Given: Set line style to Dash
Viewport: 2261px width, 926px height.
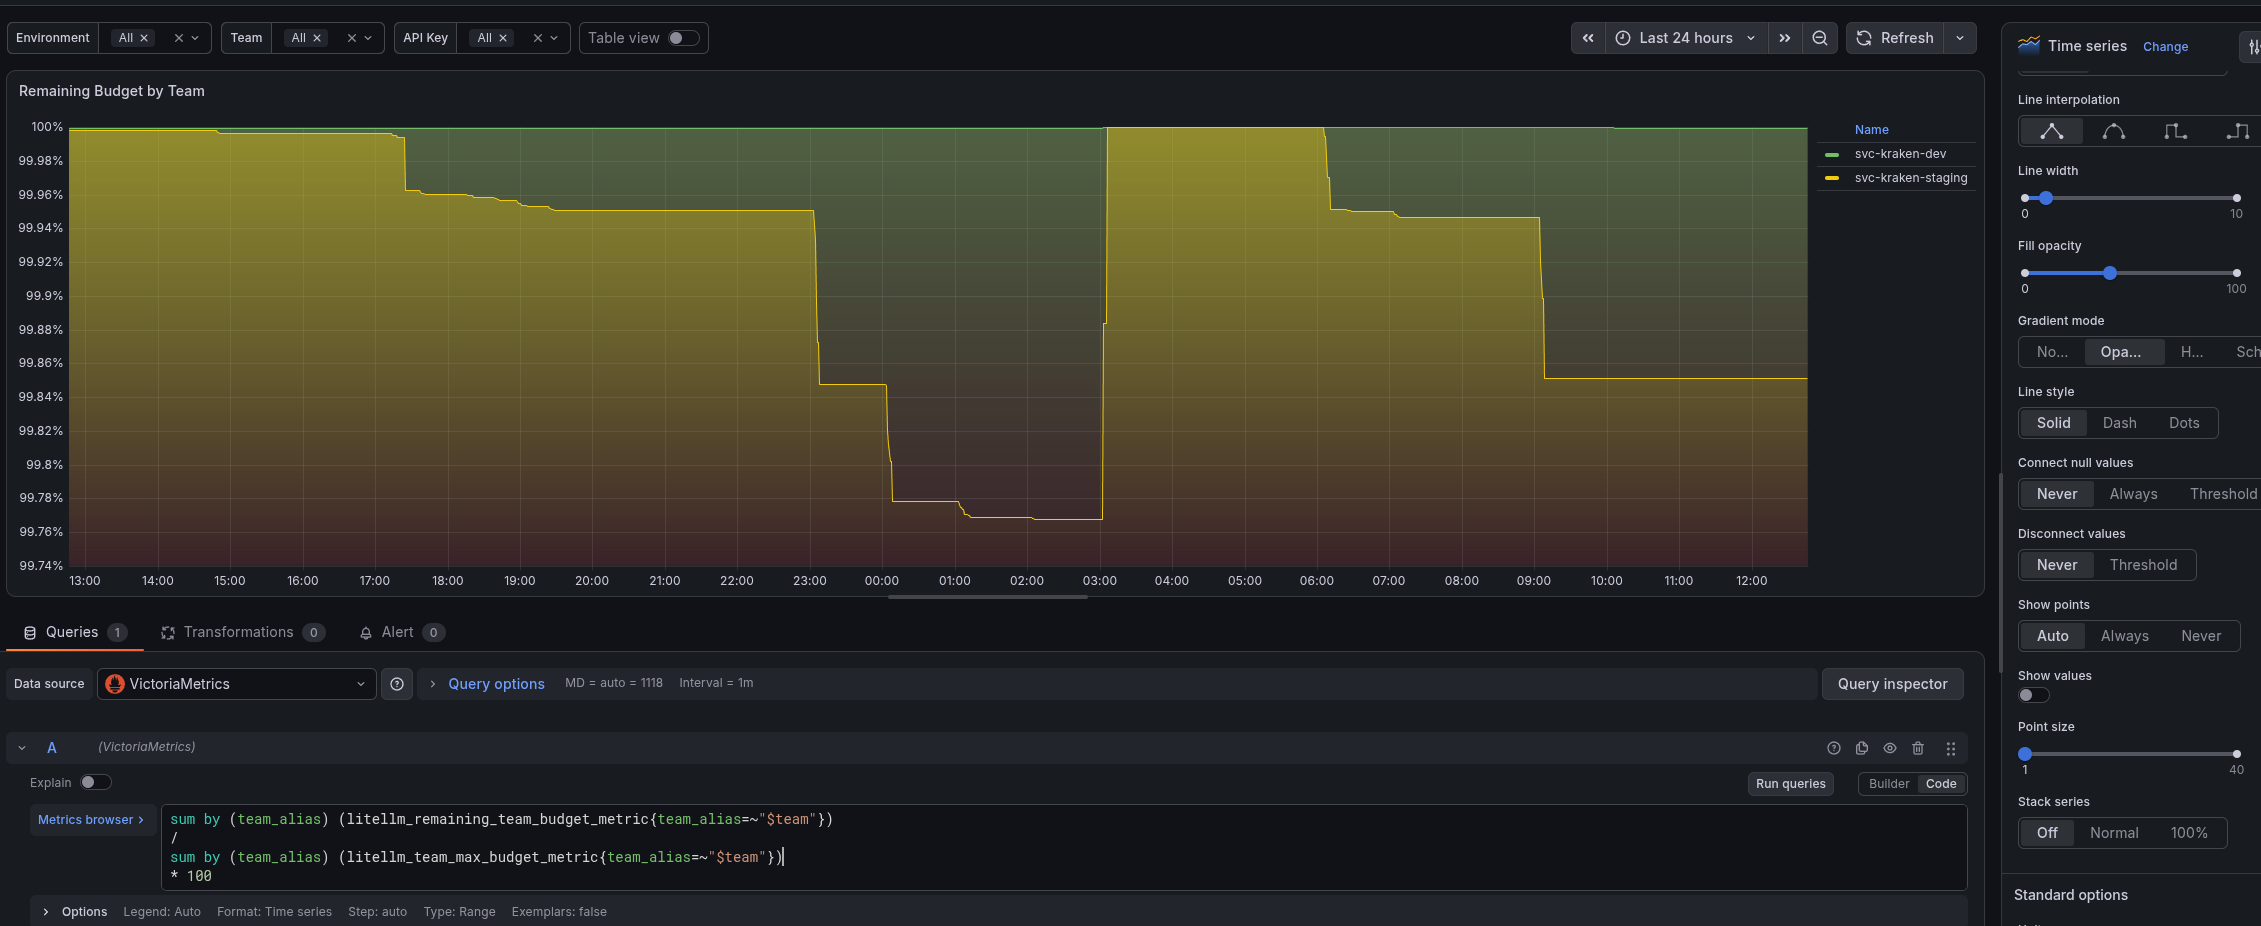Looking at the screenshot, I should coord(2119,423).
